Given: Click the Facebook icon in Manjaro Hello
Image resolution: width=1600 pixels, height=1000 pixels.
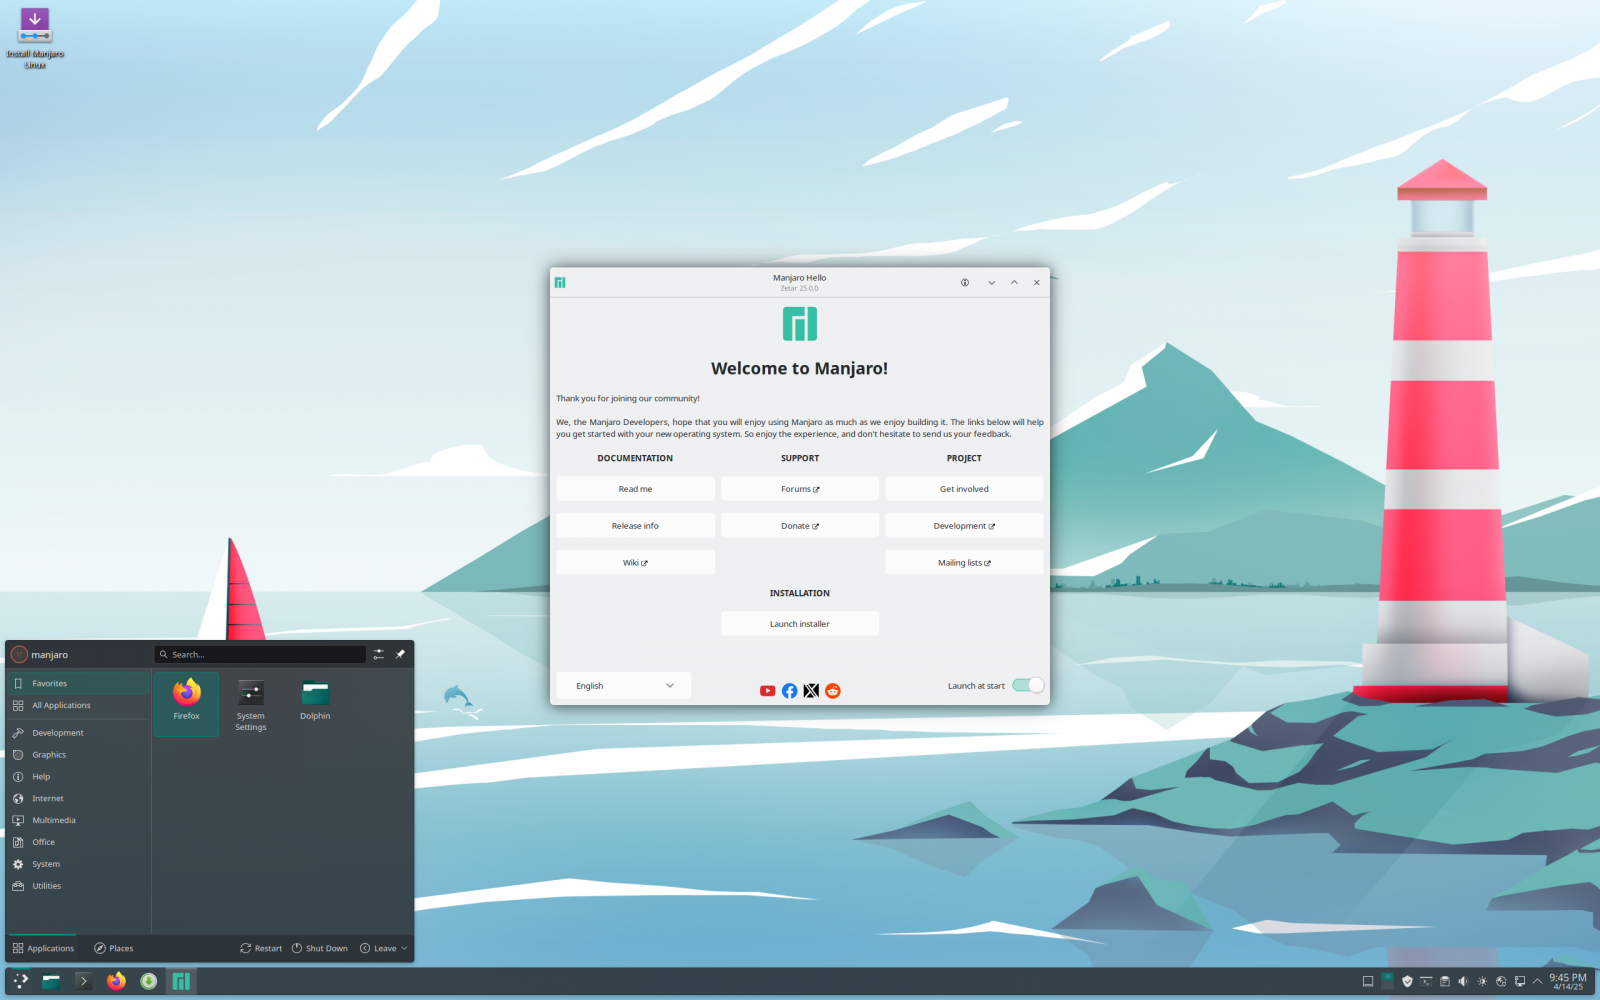Looking at the screenshot, I should click(789, 691).
